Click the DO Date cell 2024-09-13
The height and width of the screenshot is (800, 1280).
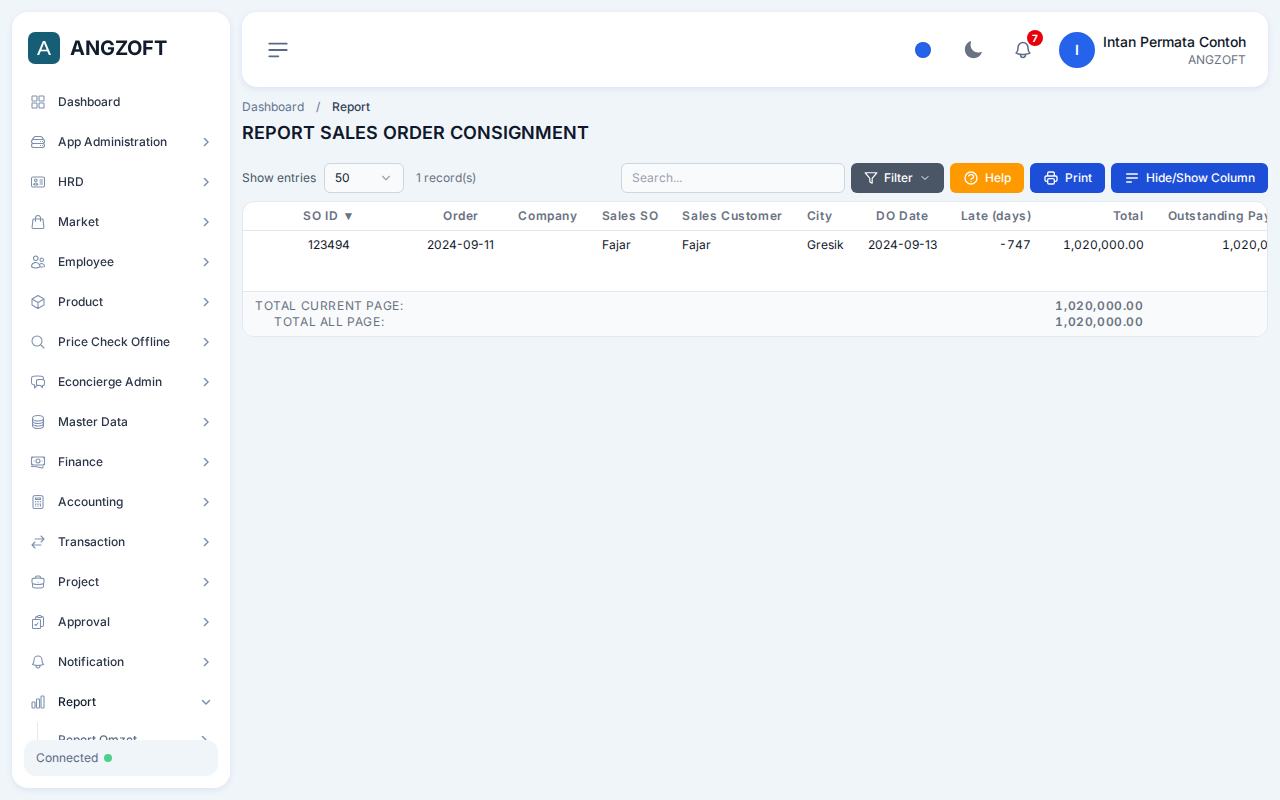tap(903, 245)
